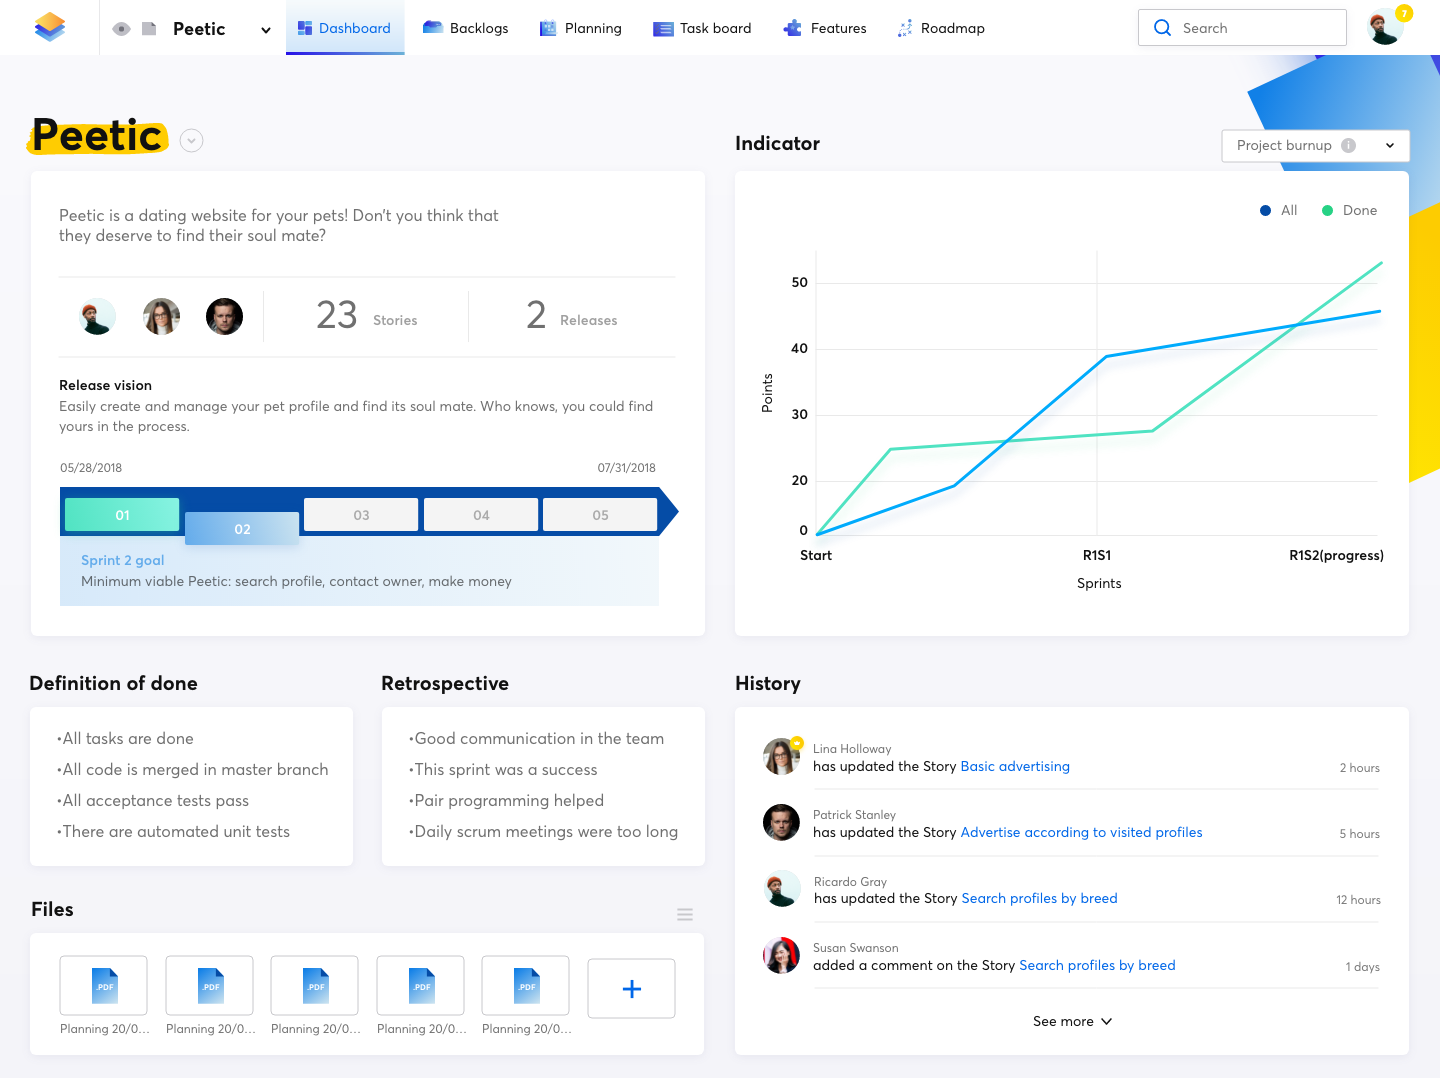
Task: Click the magnifier search icon
Action: [x=1162, y=28]
